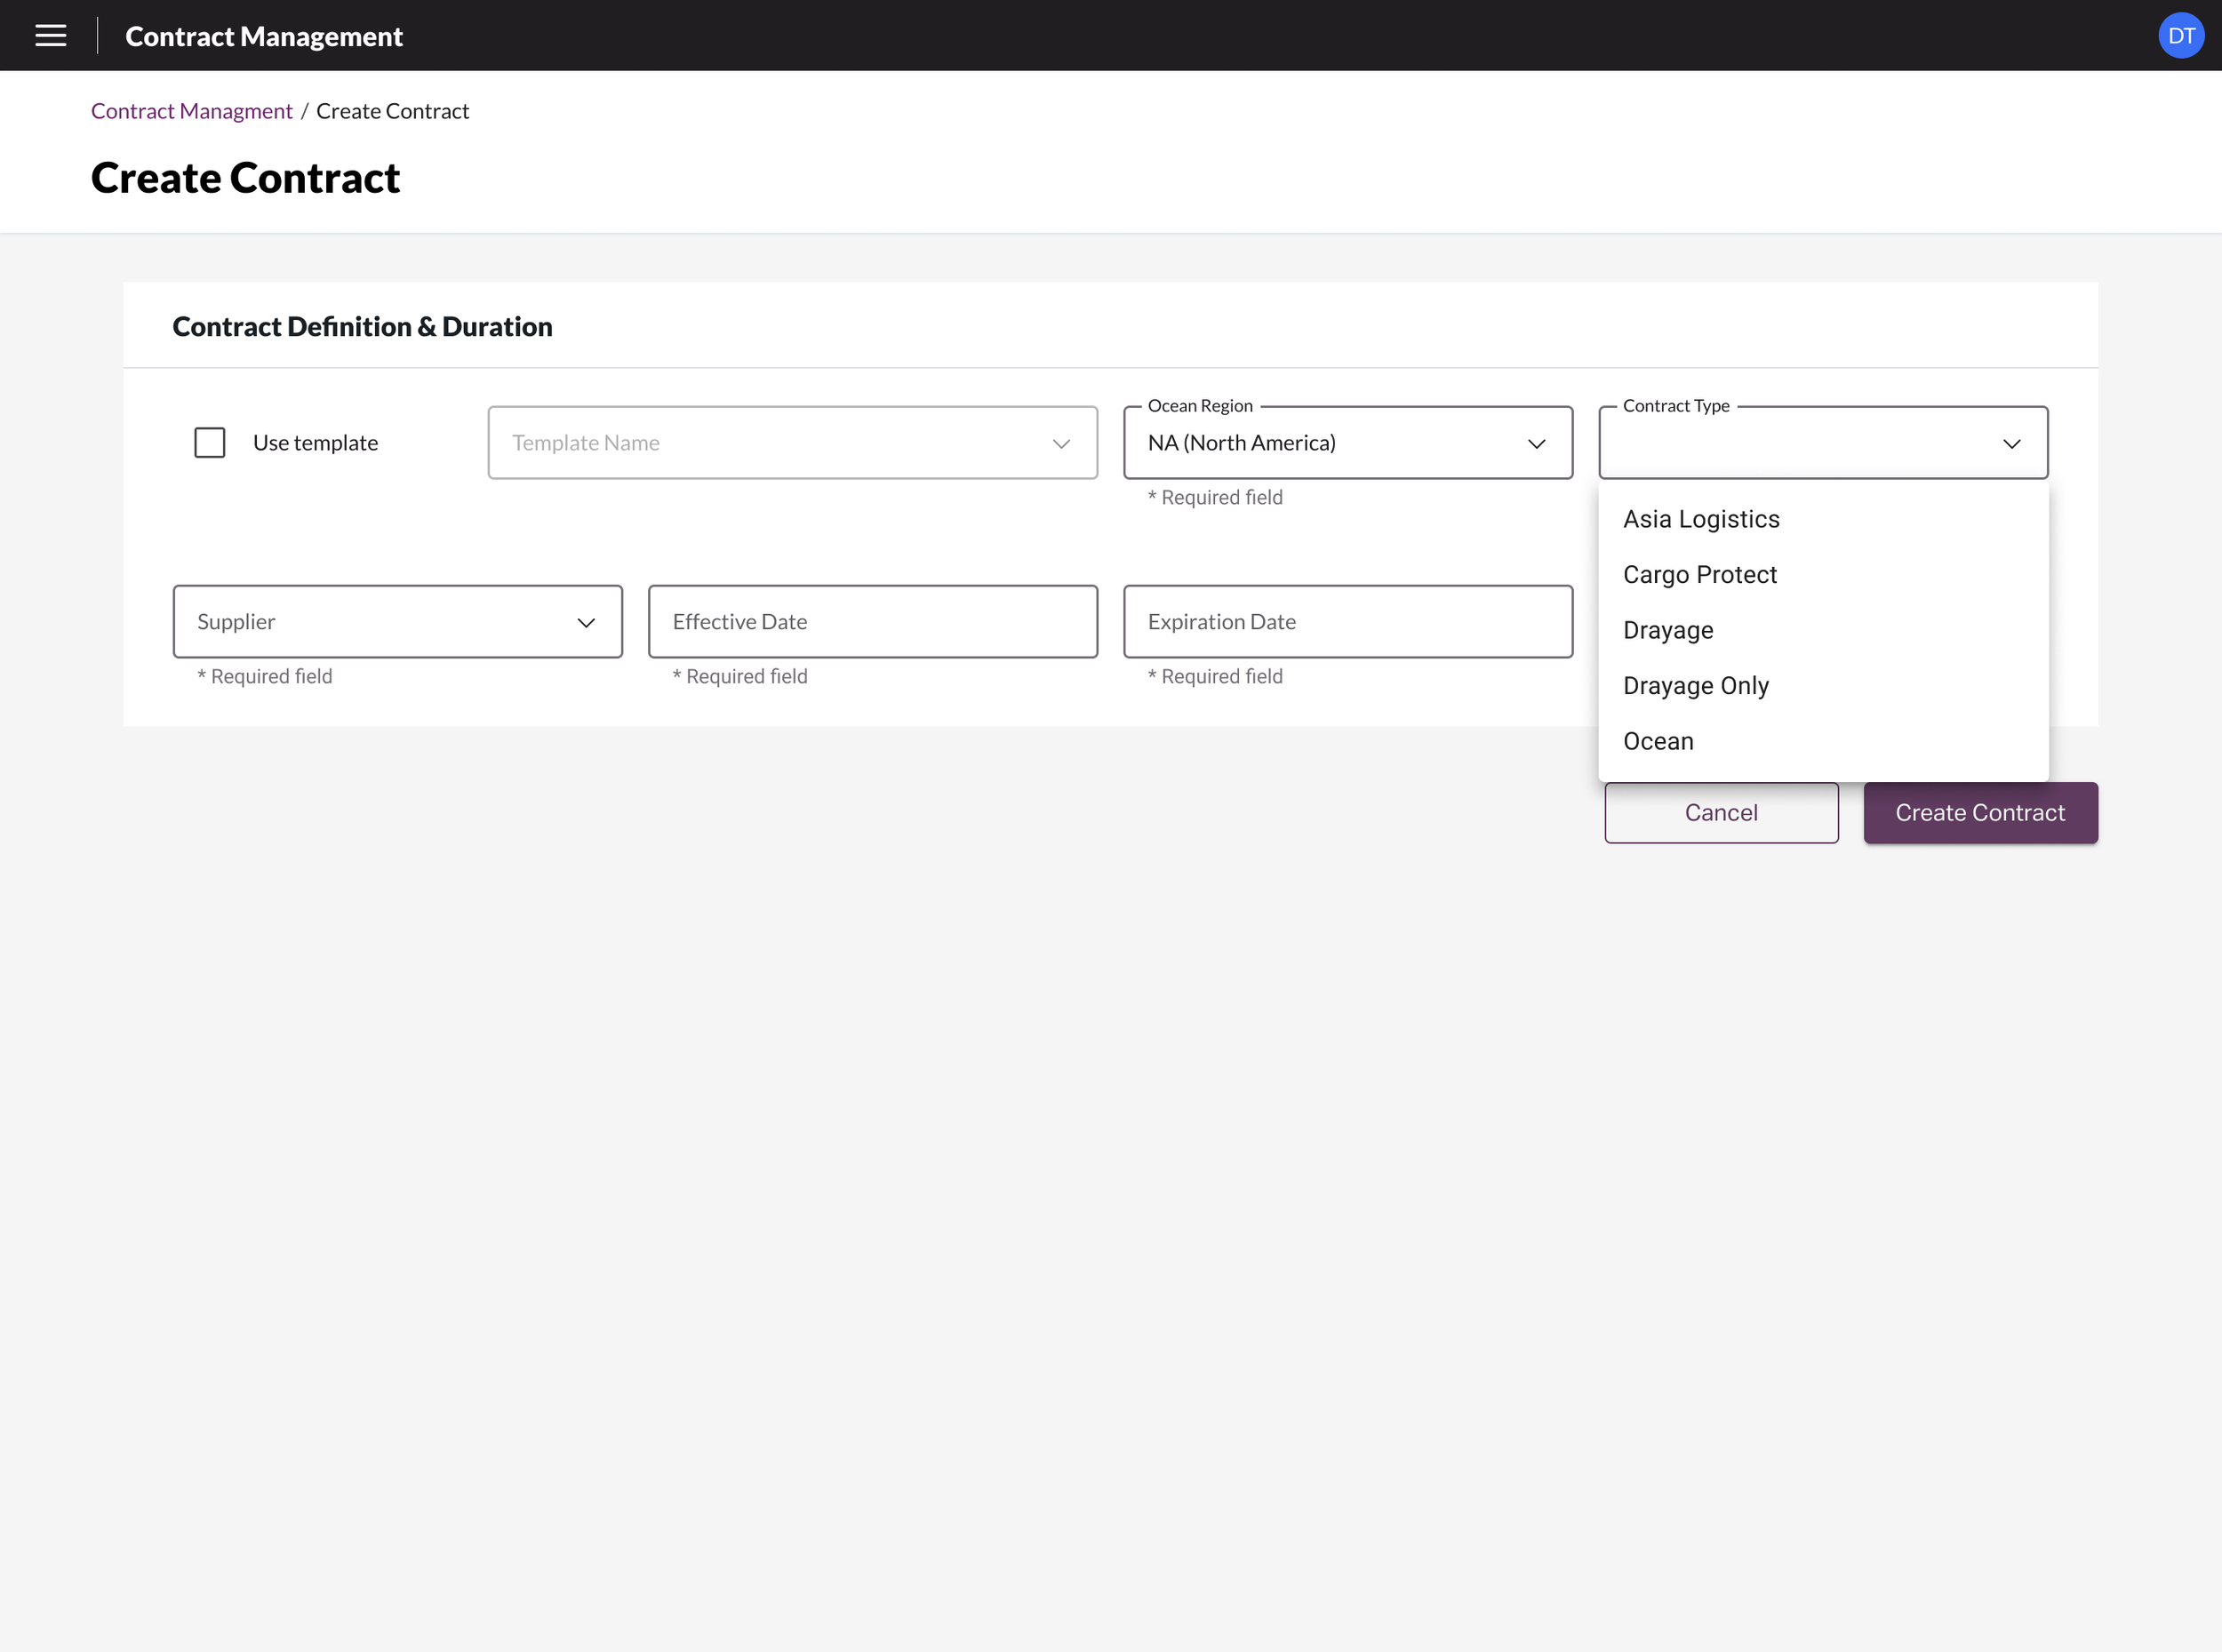Select Drayage Only contract type

pyautogui.click(x=1696, y=686)
